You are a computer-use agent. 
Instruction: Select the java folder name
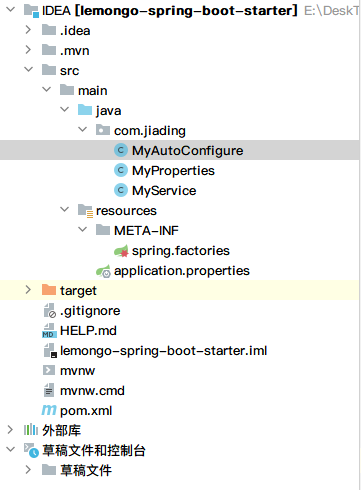[109, 111]
